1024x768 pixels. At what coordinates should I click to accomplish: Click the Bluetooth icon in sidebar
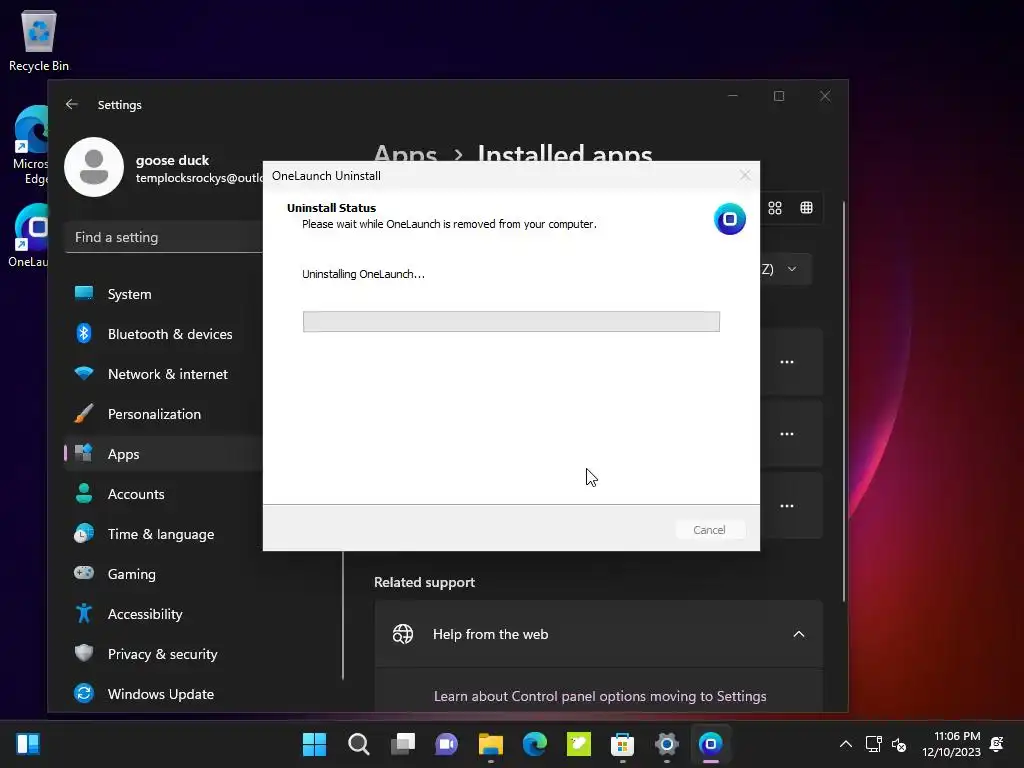pyautogui.click(x=84, y=333)
